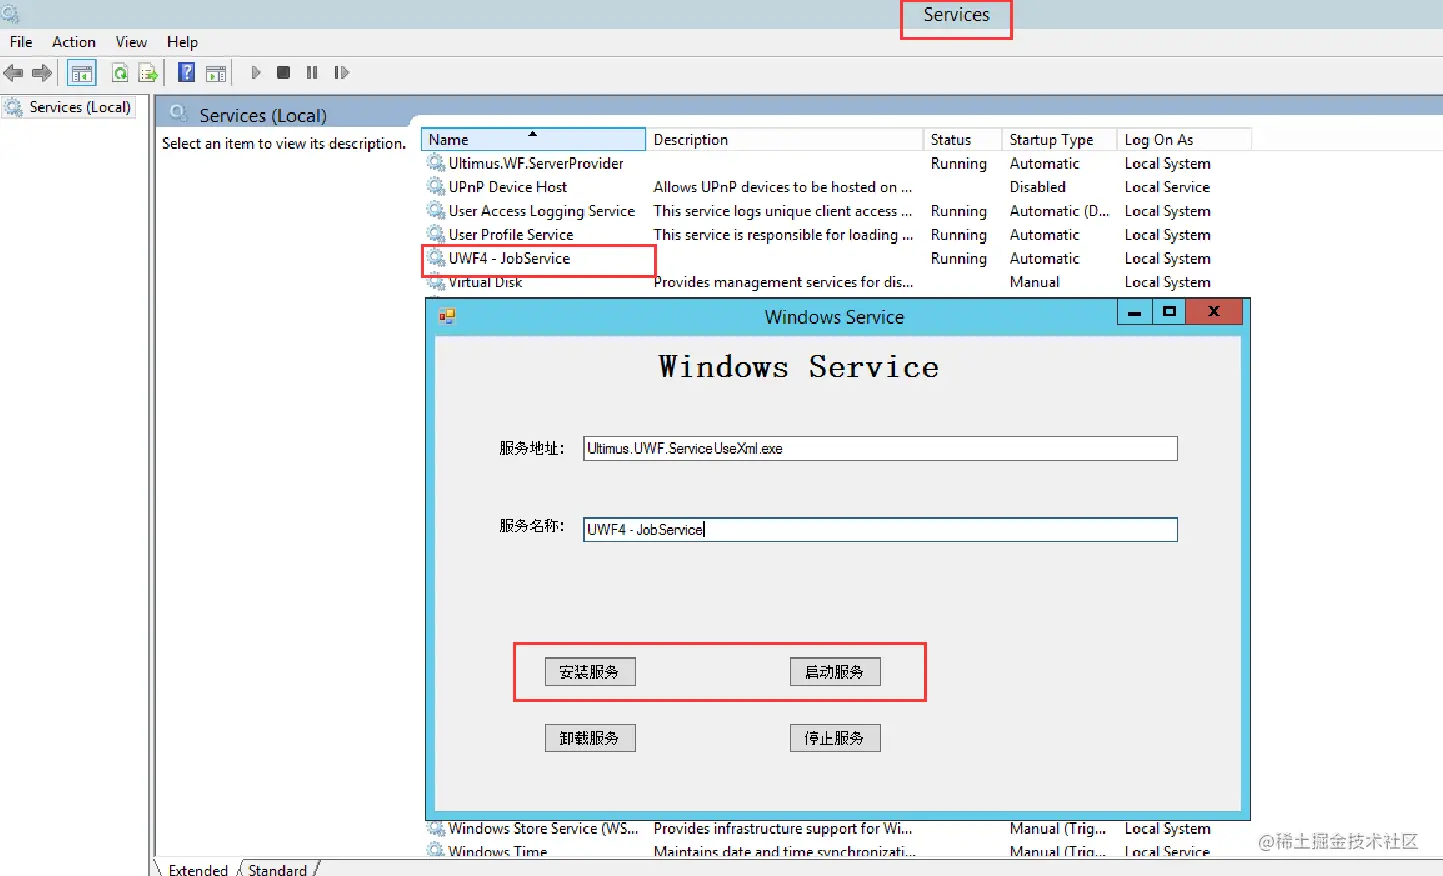Click the description 'Allows UPnP devices to be hosted on'
The height and width of the screenshot is (876, 1443).
coord(783,187)
